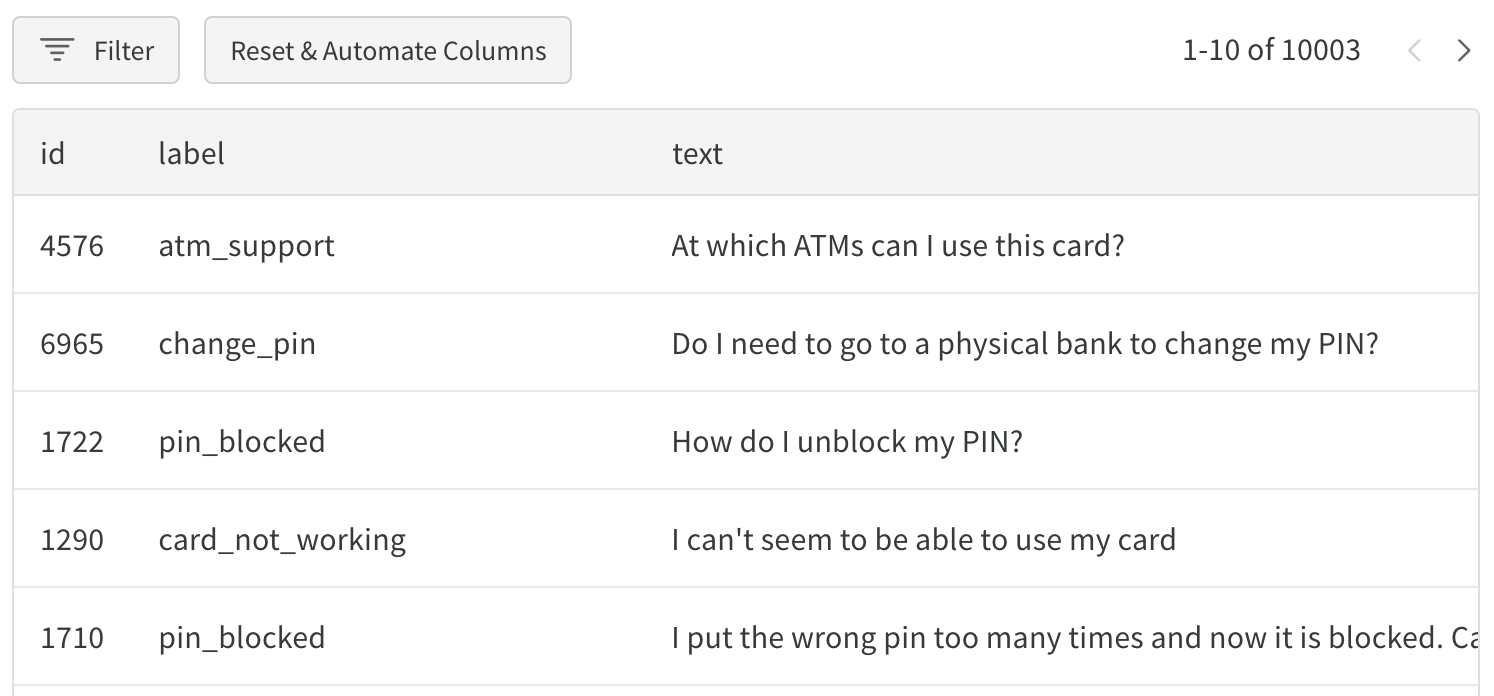Click the atm_support label cell
The height and width of the screenshot is (696, 1494).
point(246,246)
